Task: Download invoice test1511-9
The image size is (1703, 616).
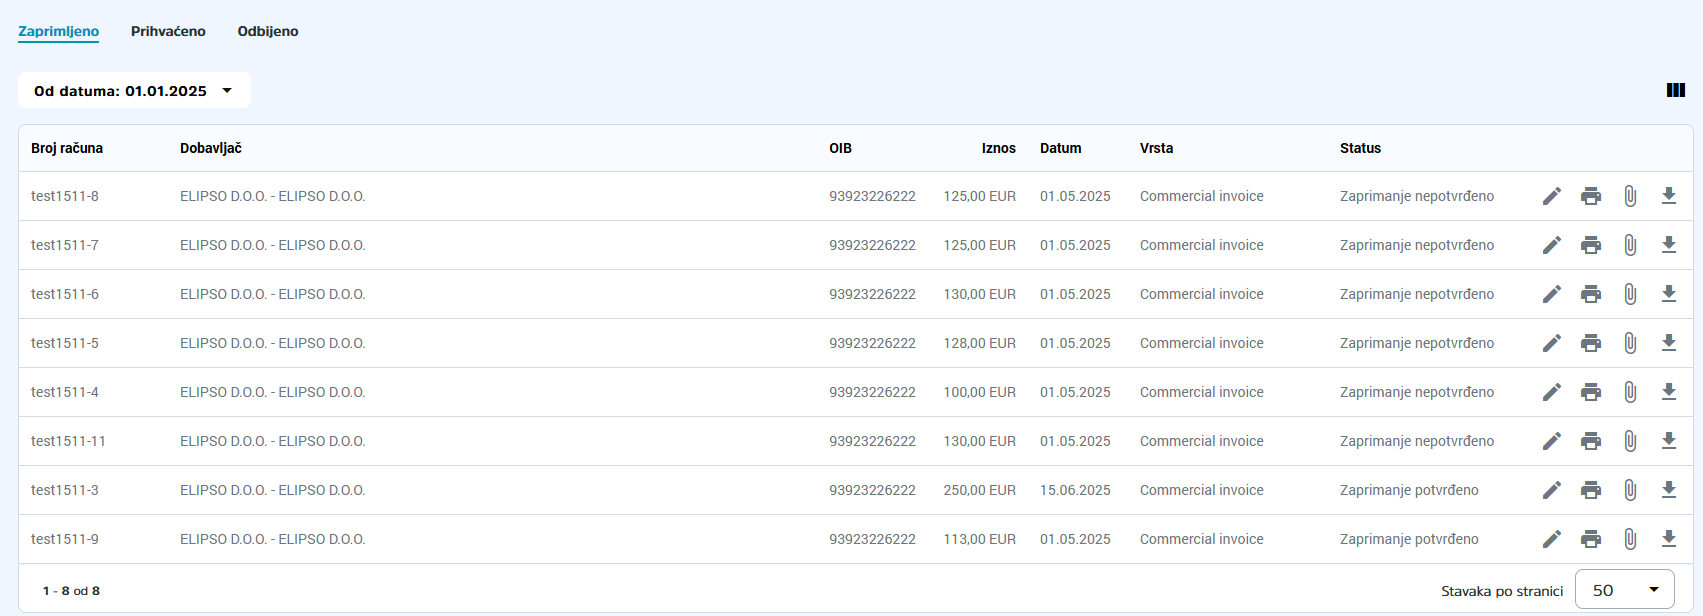Action: tap(1668, 539)
